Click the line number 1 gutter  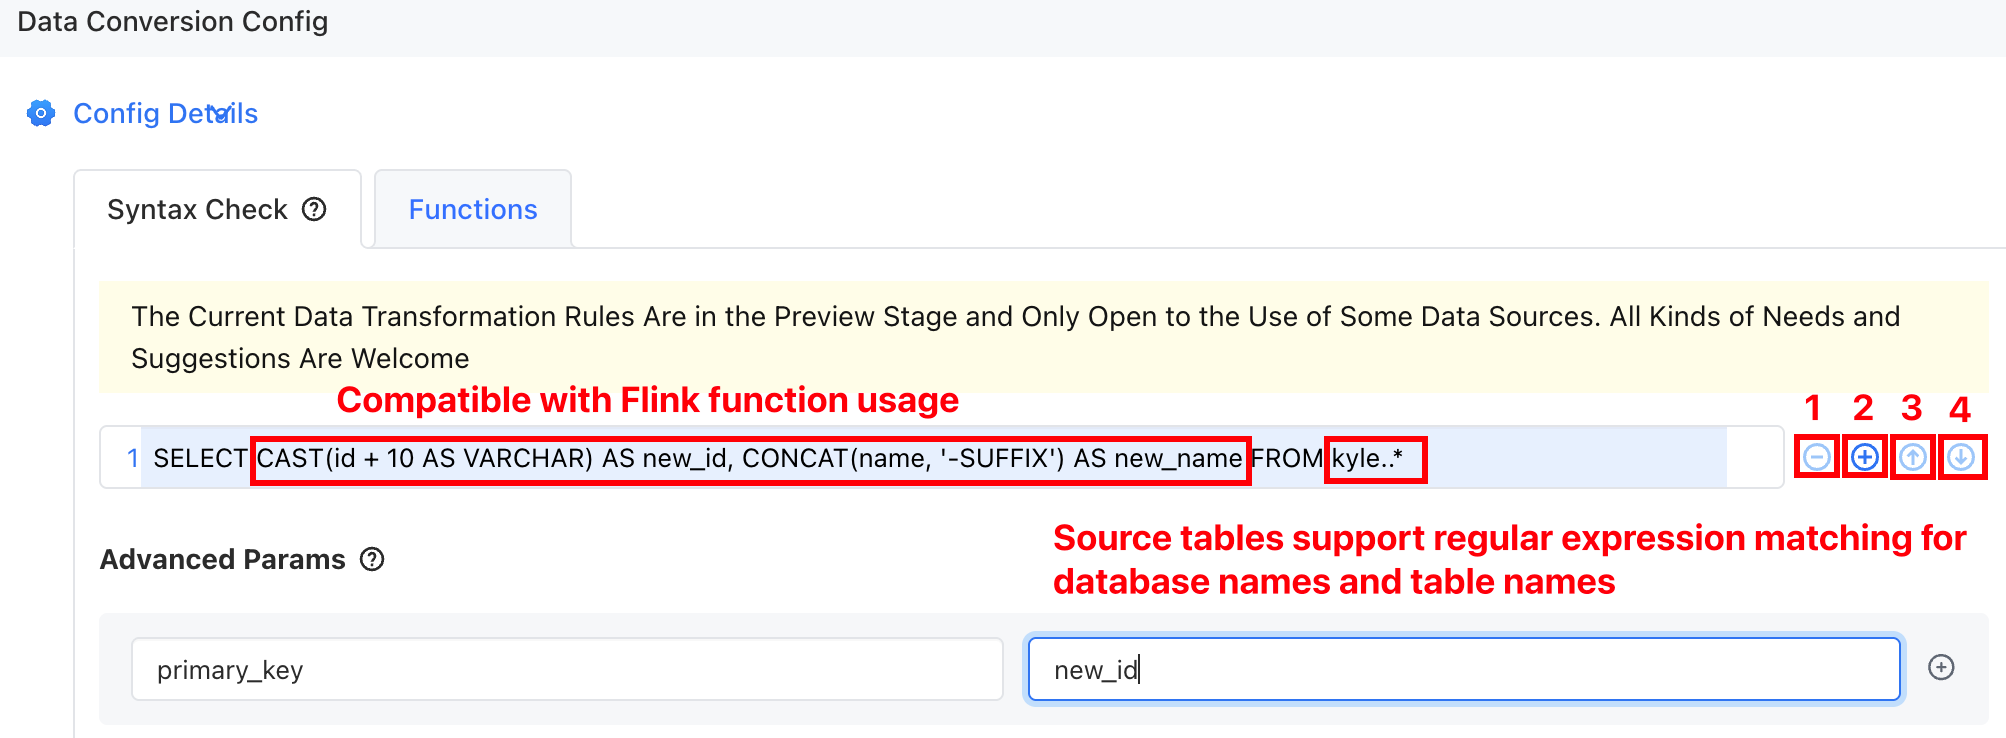132,458
